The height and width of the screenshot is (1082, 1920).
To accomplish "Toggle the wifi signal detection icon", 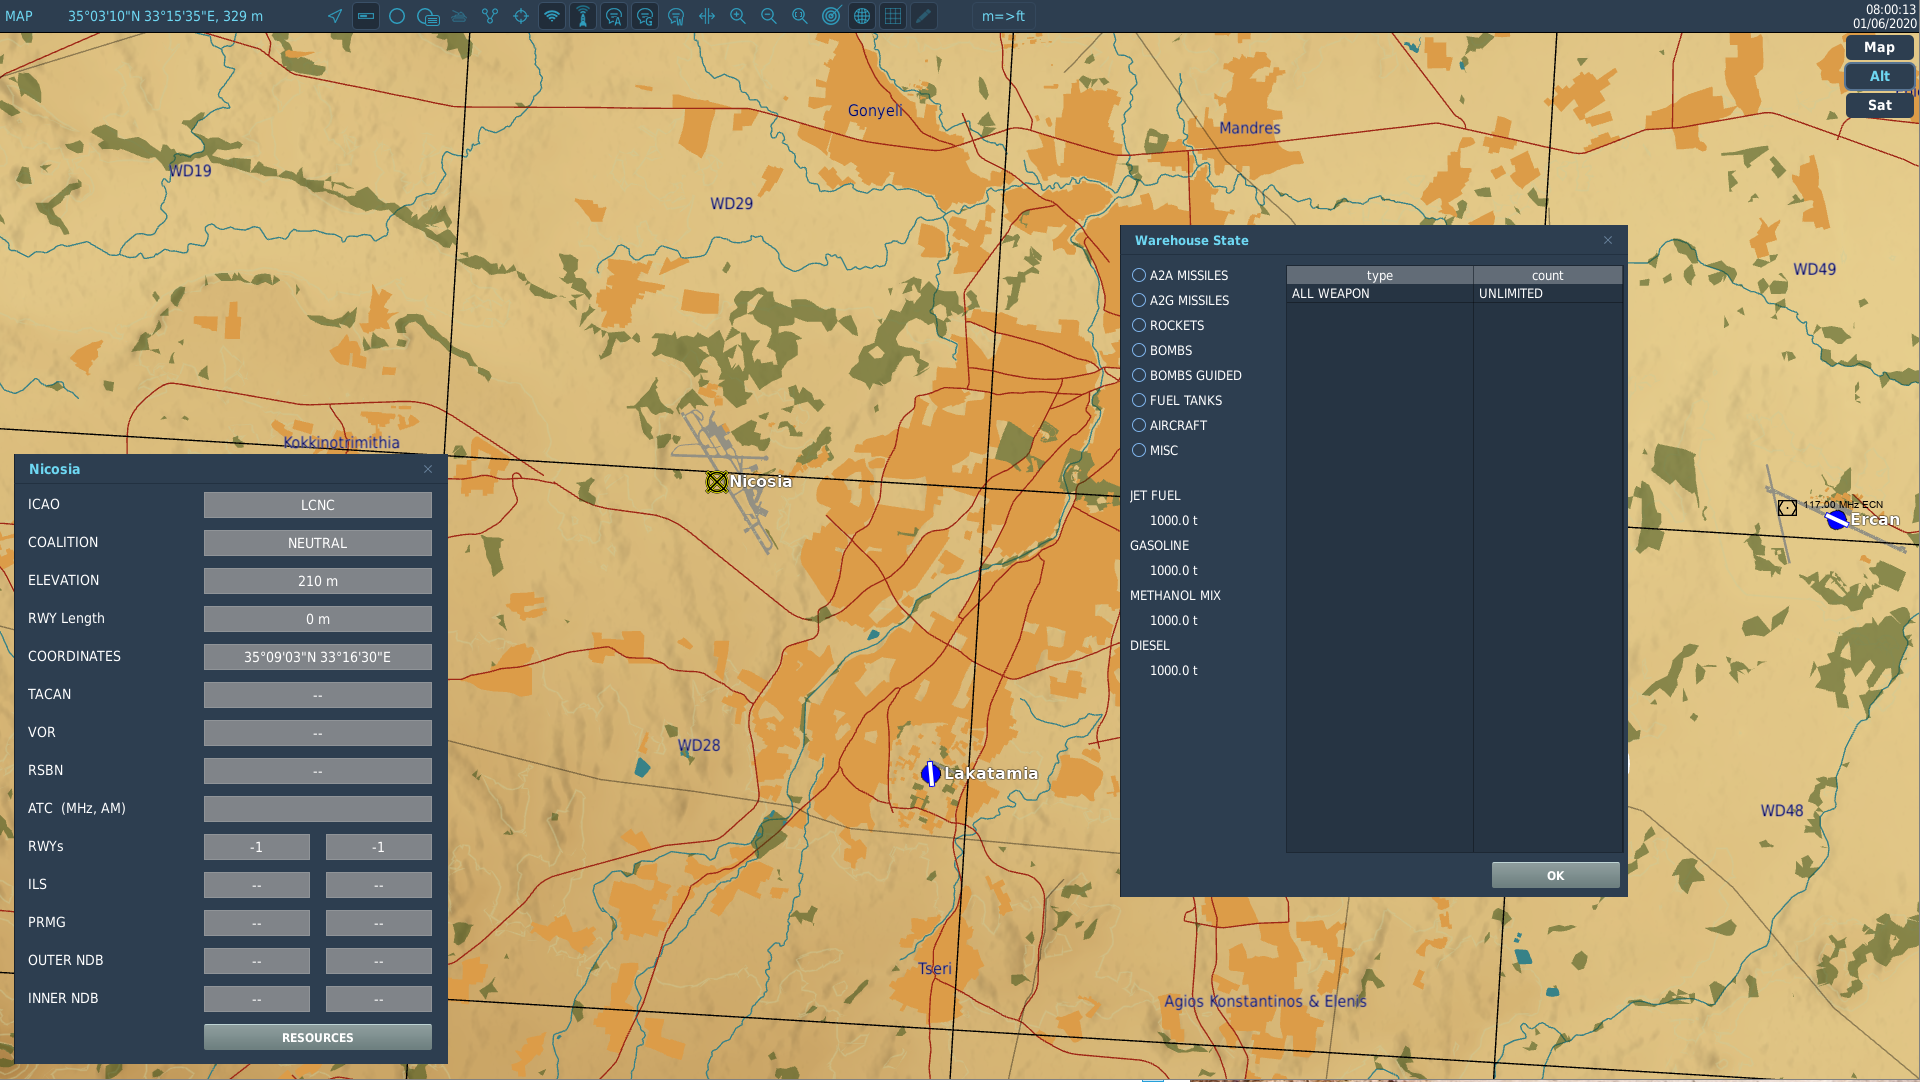I will point(552,16).
